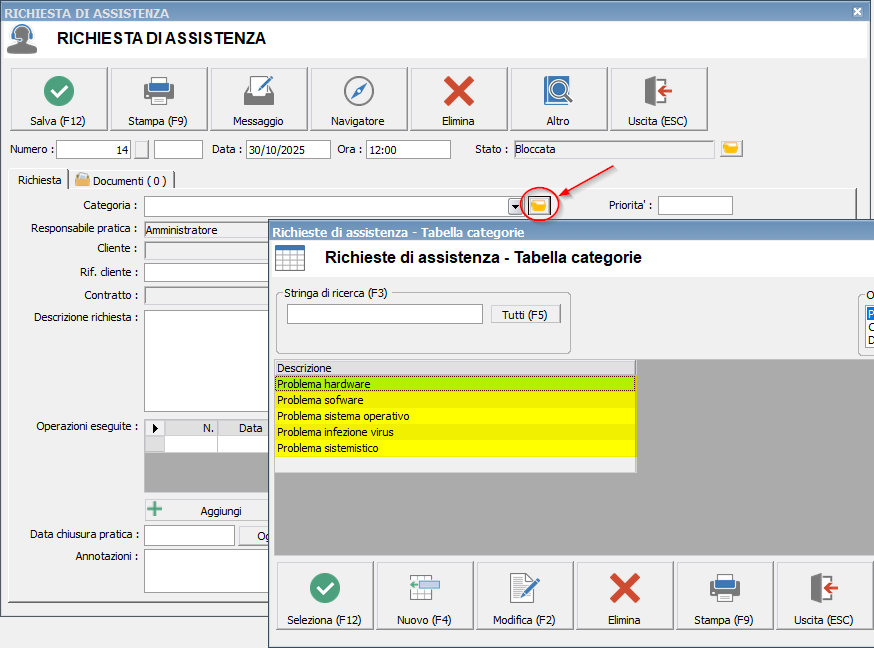Expand the Categoria dropdown arrow
The image size is (874, 648).
515,206
